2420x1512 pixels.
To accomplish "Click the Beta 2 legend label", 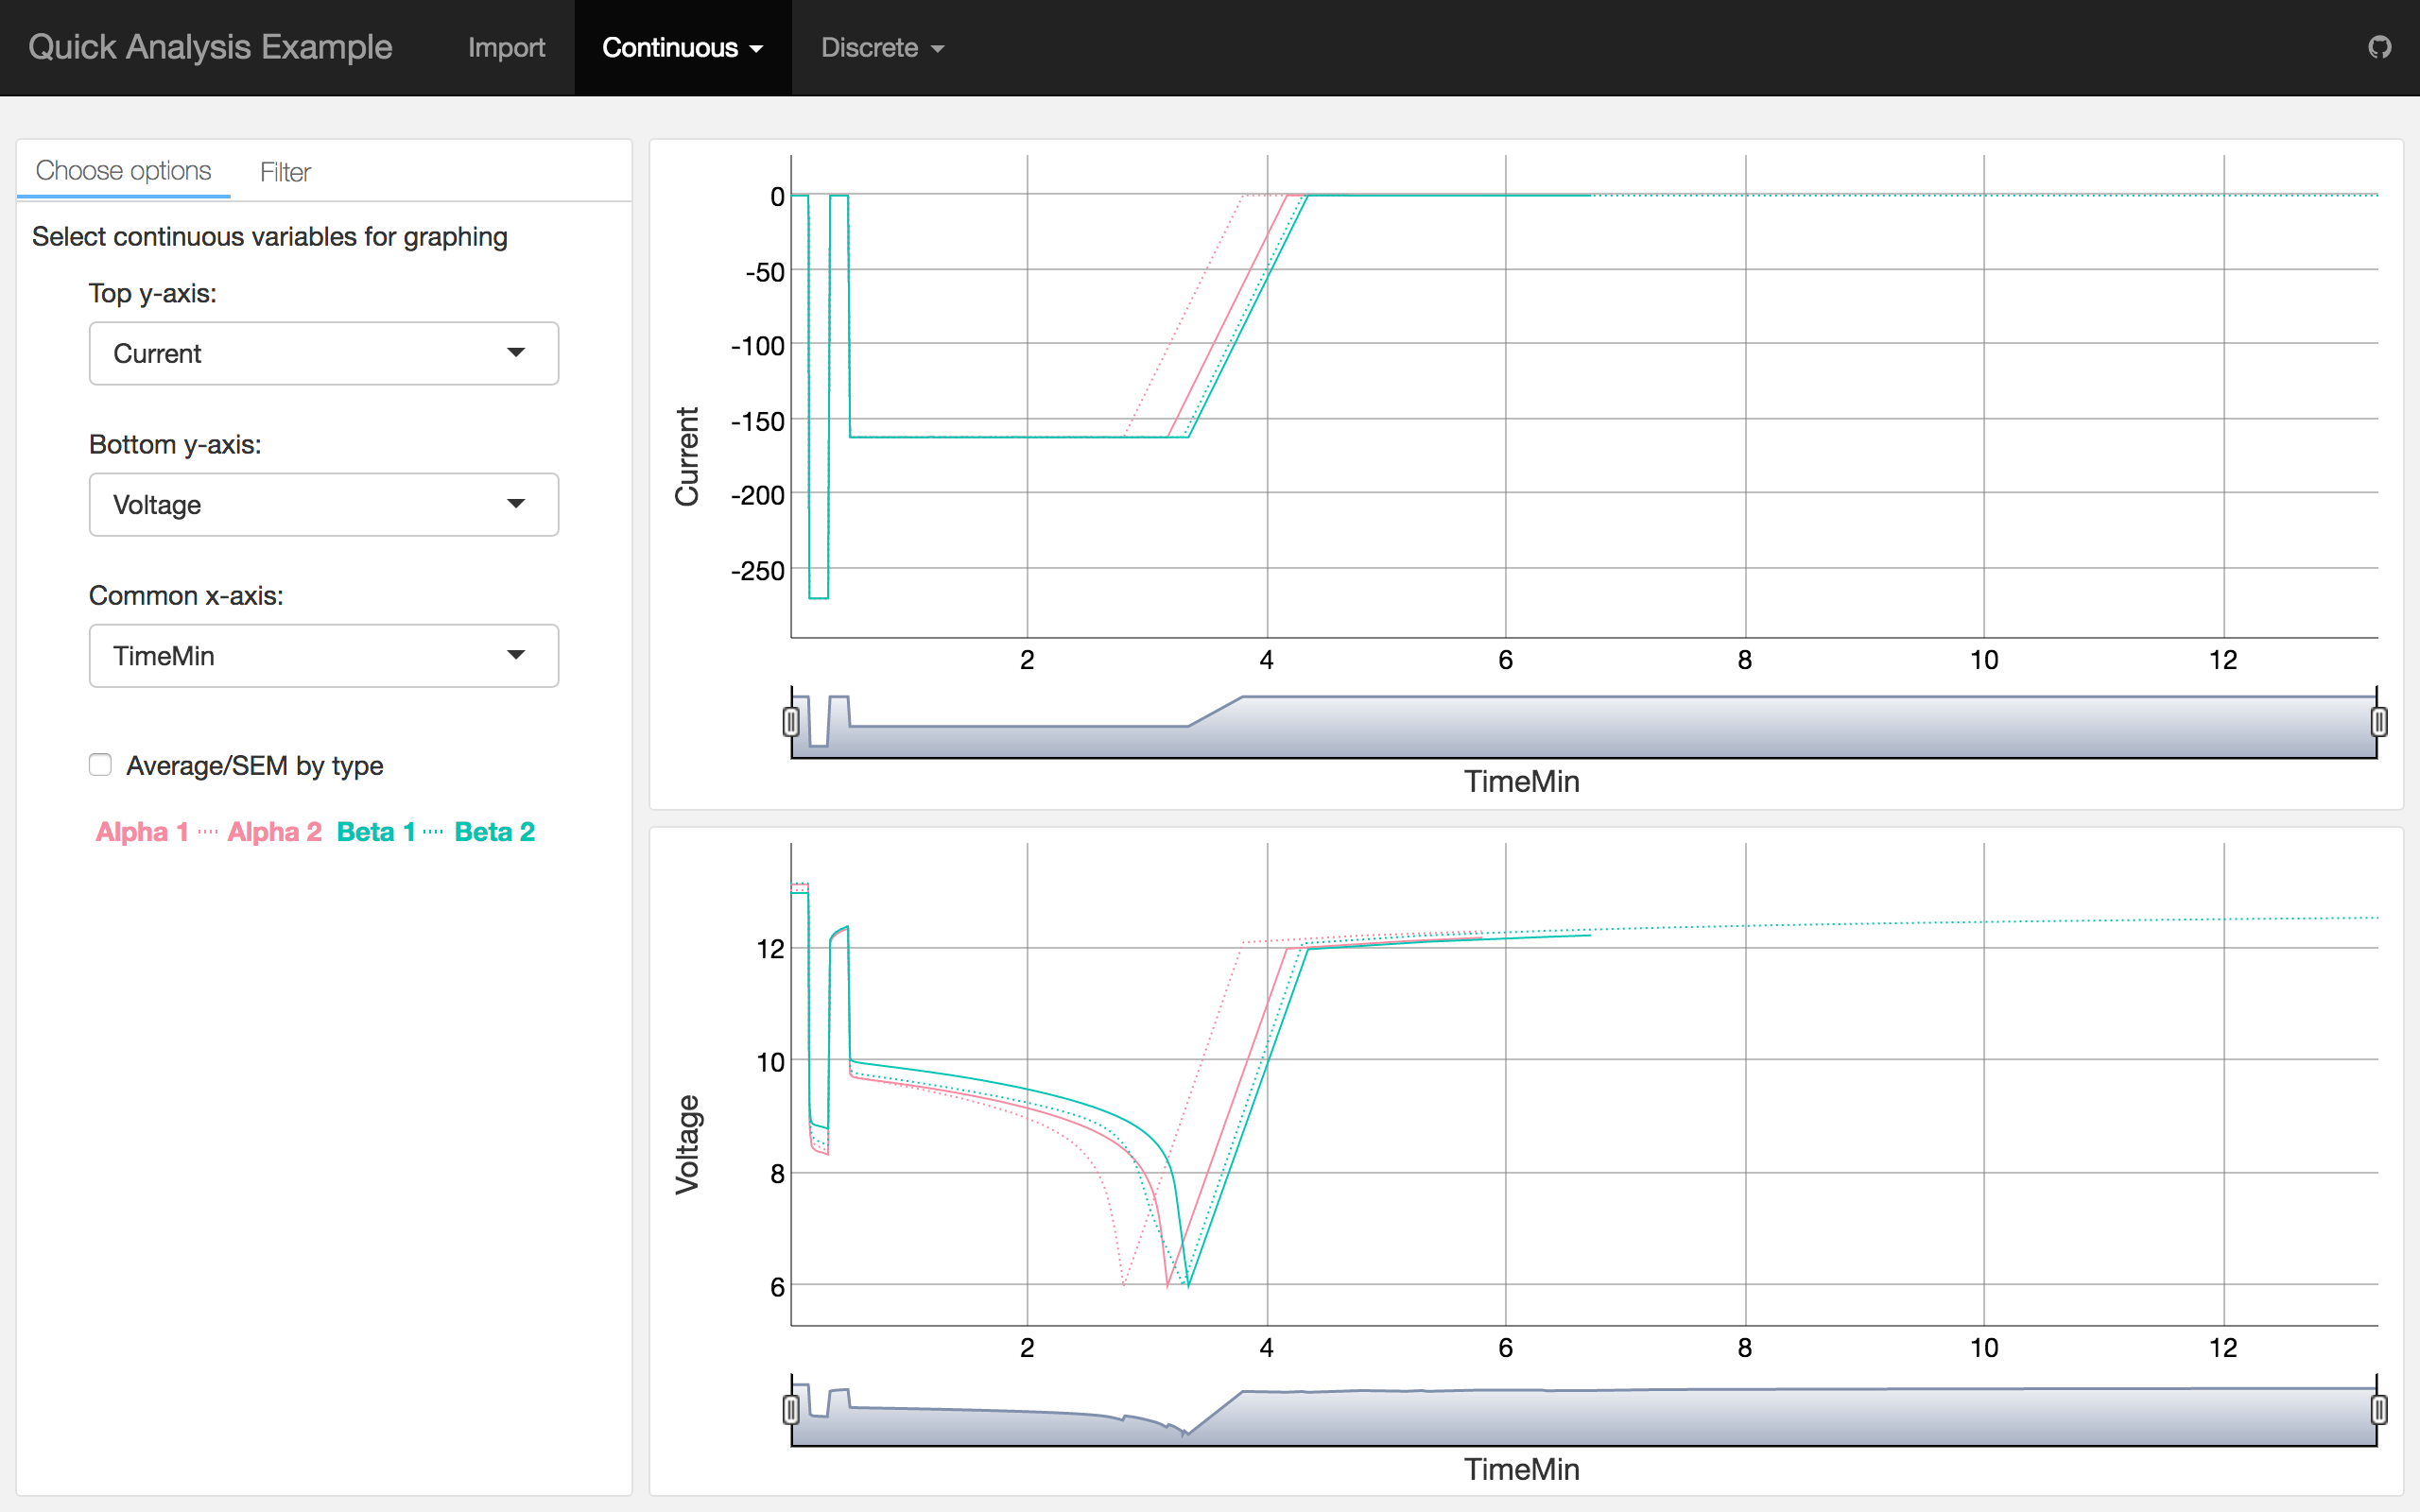I will (494, 832).
